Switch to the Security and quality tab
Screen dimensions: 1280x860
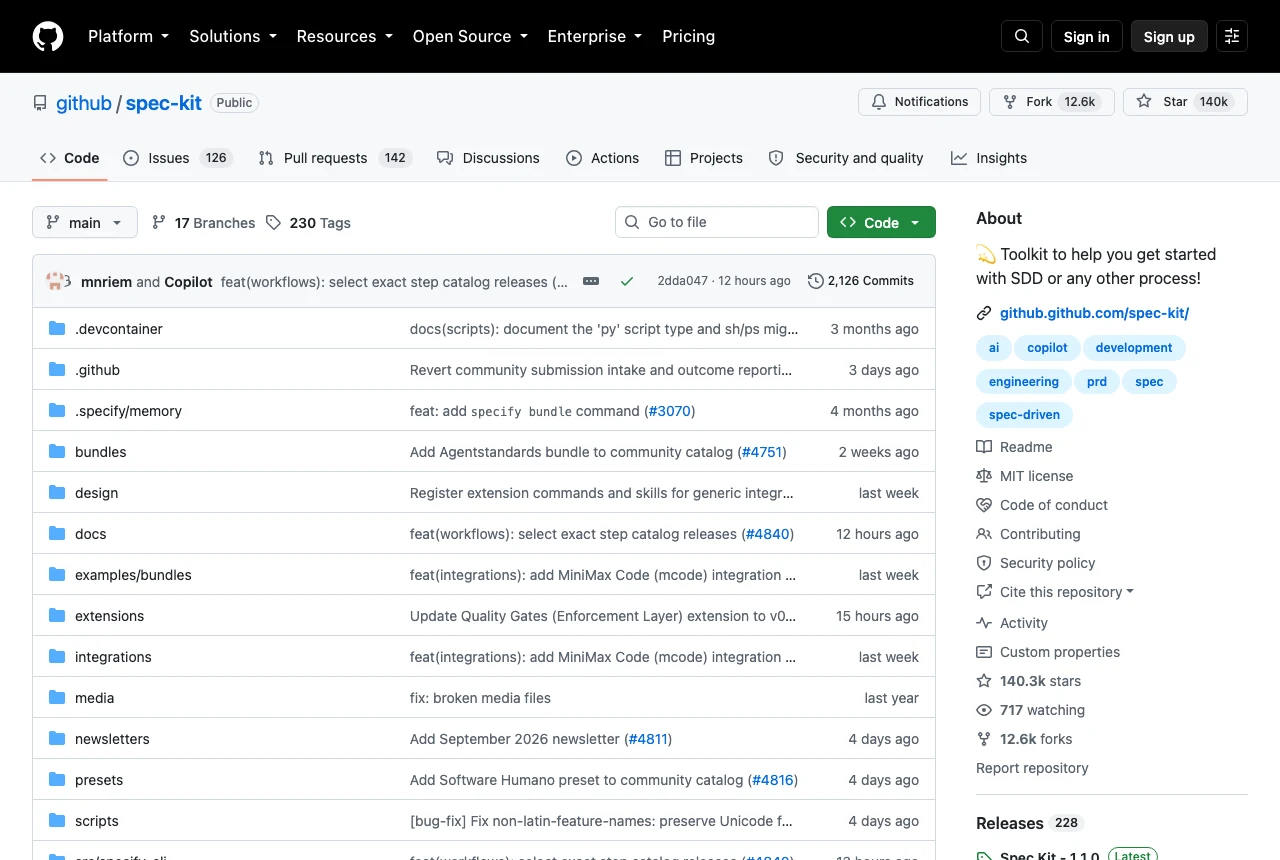click(x=846, y=158)
